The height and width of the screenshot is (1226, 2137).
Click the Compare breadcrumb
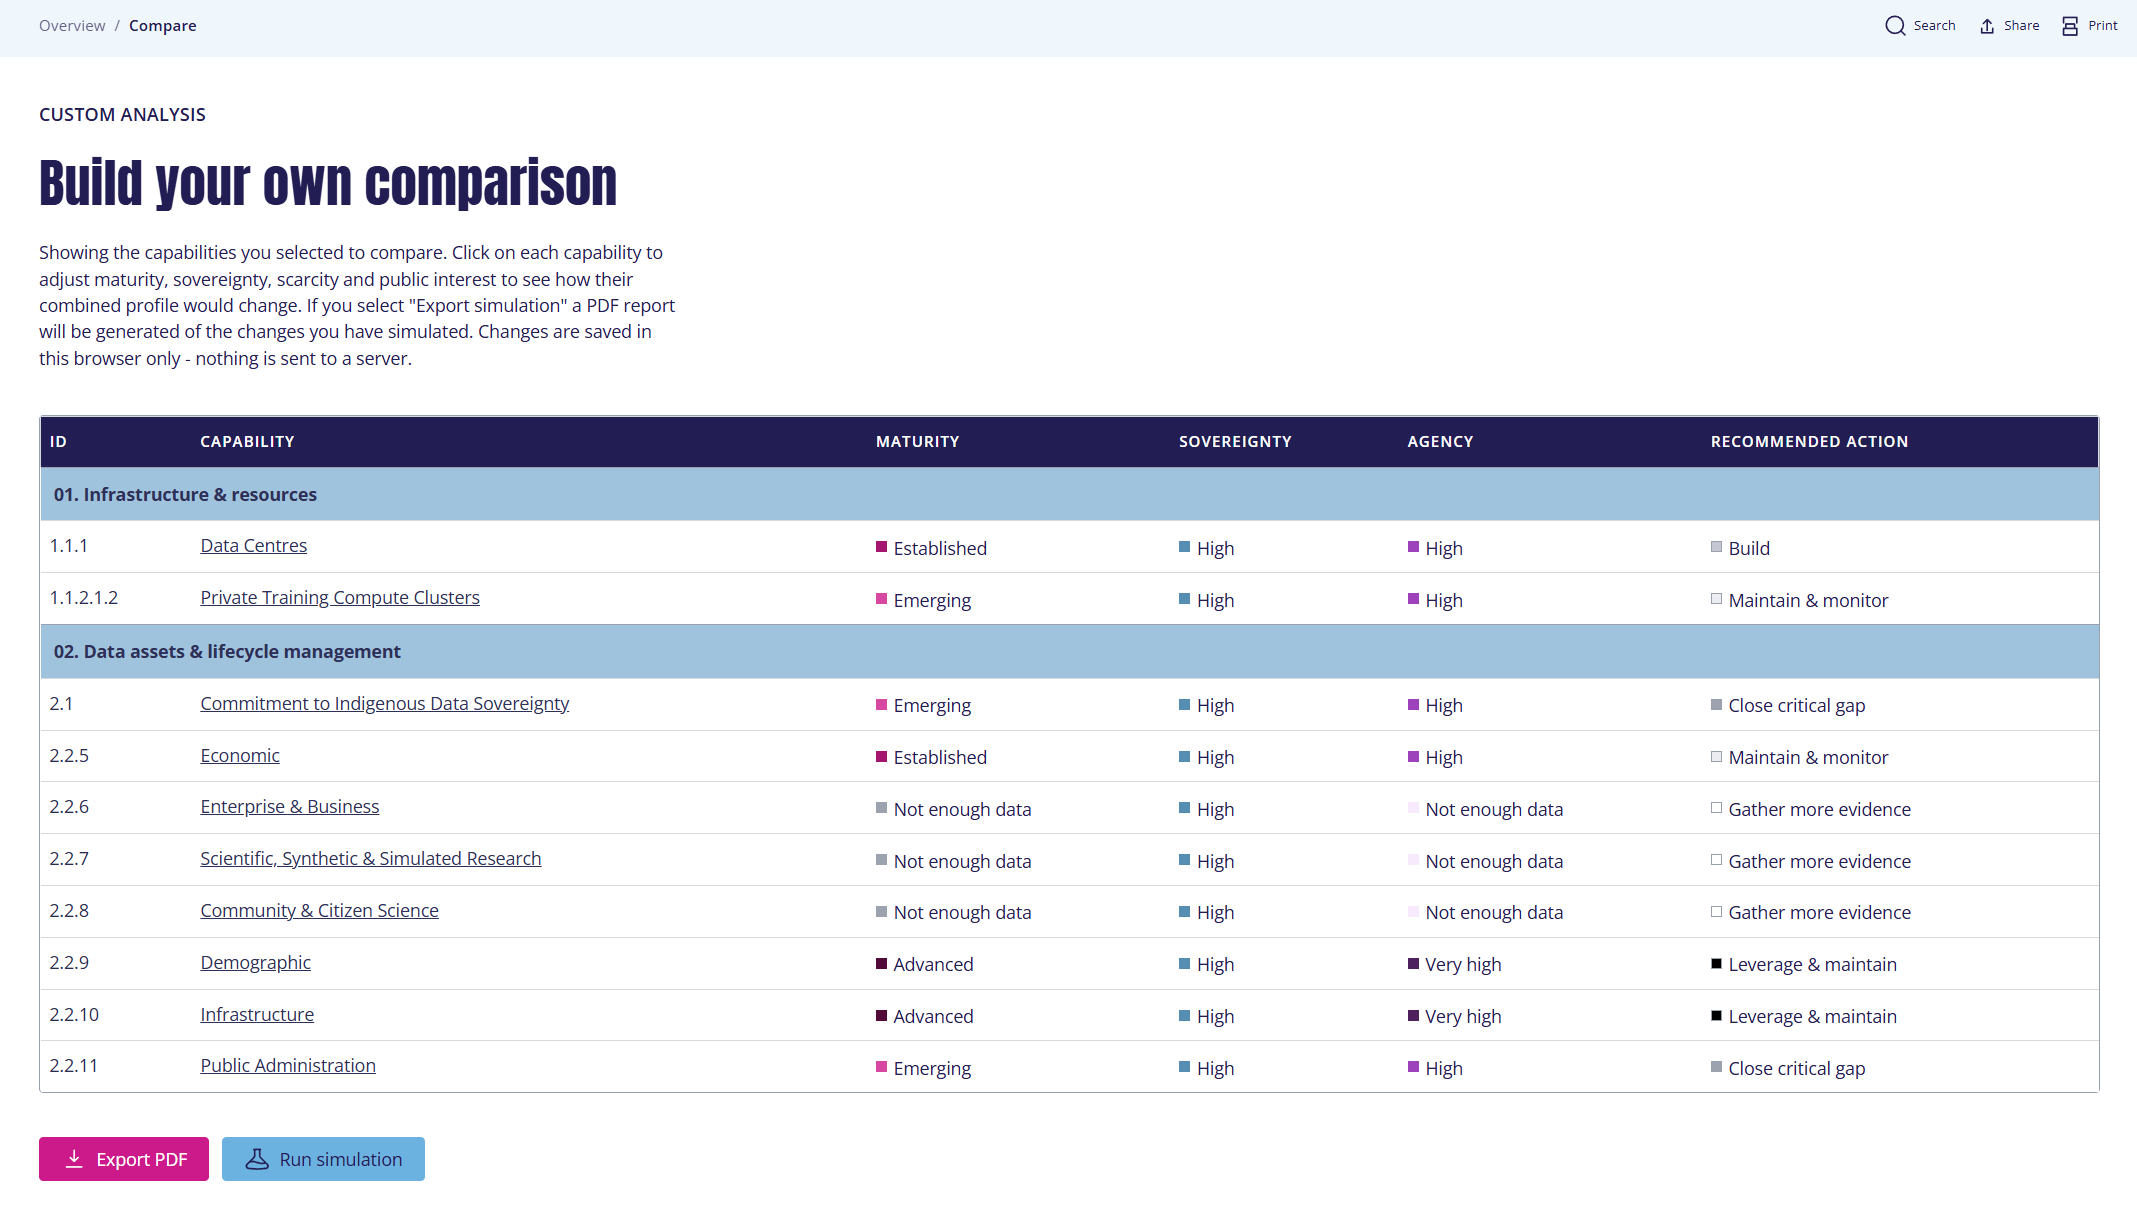162,26
